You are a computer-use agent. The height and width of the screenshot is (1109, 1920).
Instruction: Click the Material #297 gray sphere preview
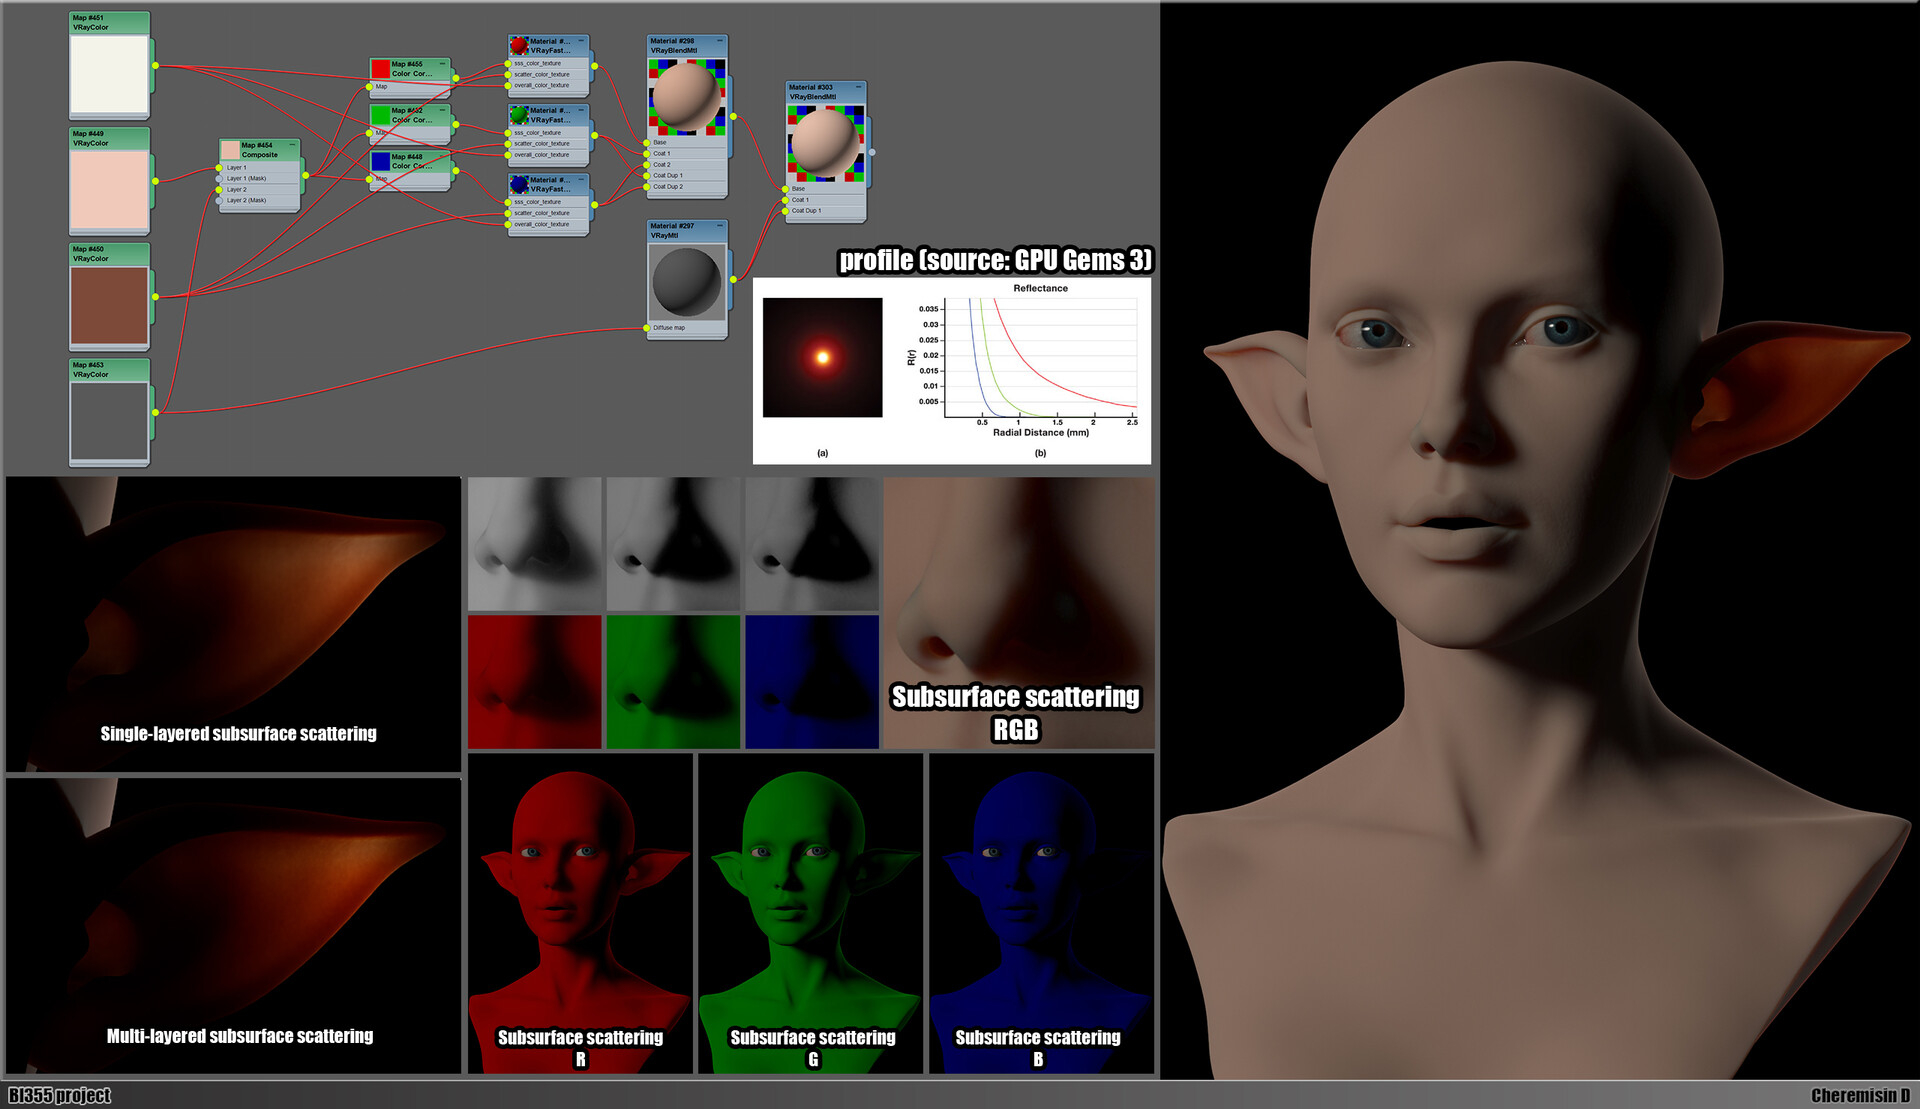pyautogui.click(x=687, y=282)
